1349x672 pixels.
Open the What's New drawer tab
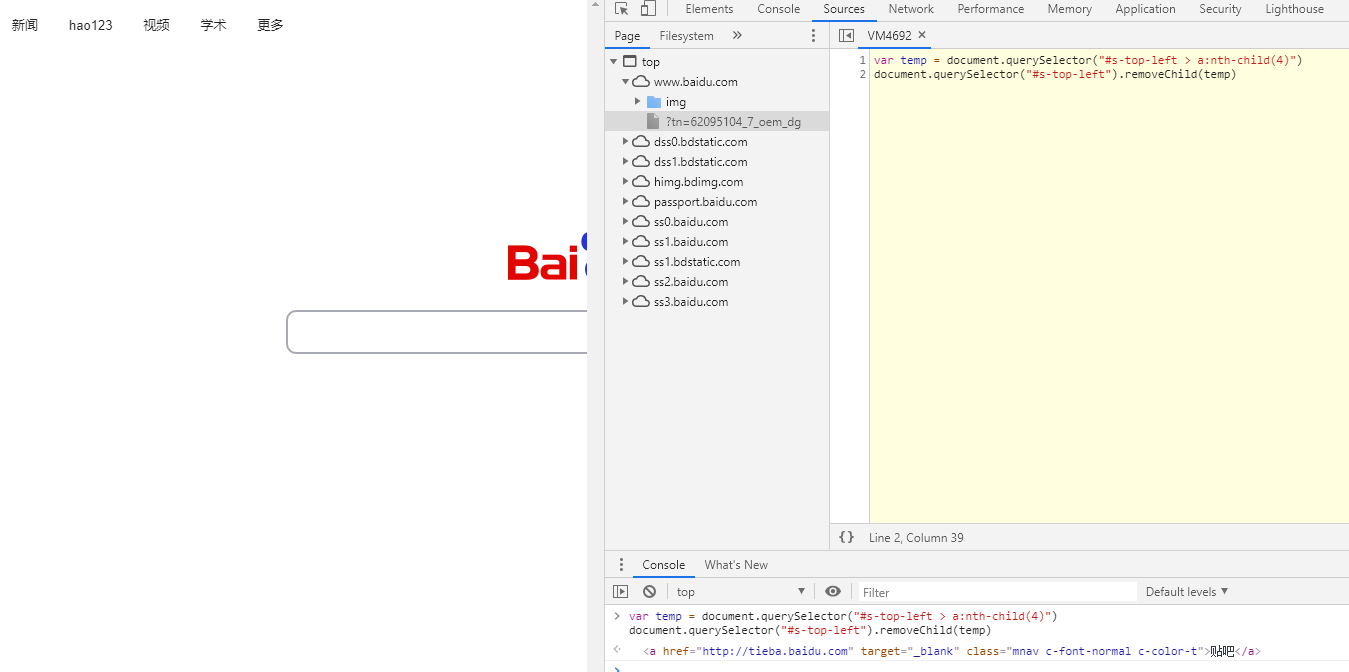(736, 565)
